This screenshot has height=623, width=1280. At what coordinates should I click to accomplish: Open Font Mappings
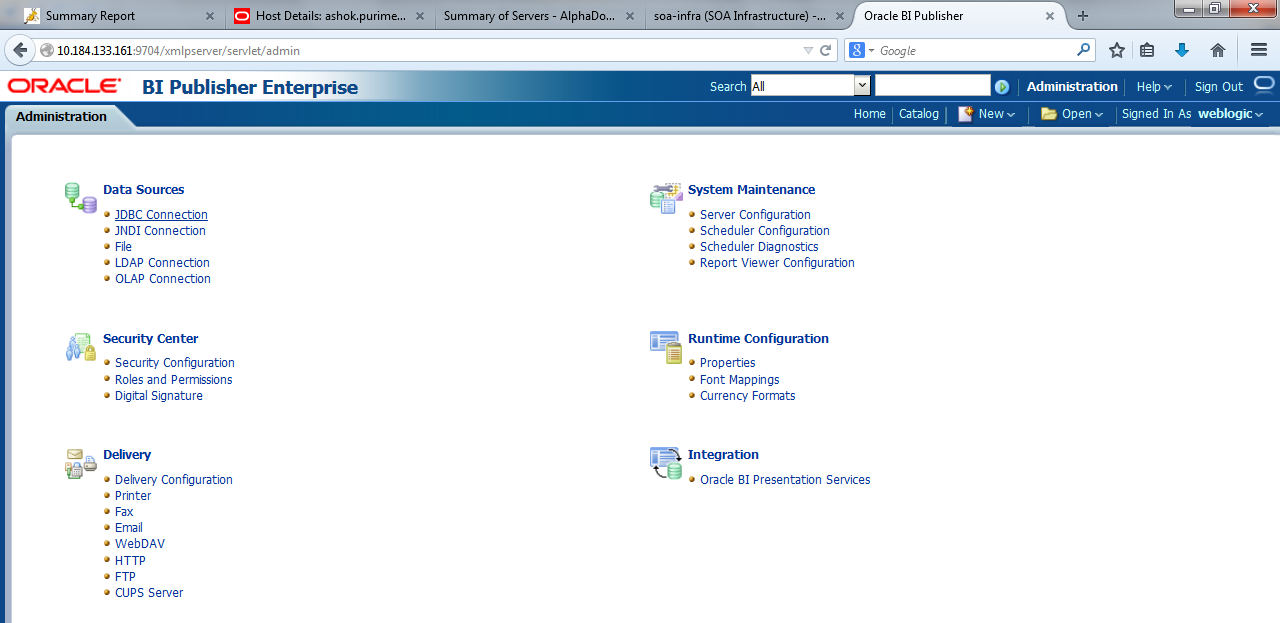pos(739,380)
